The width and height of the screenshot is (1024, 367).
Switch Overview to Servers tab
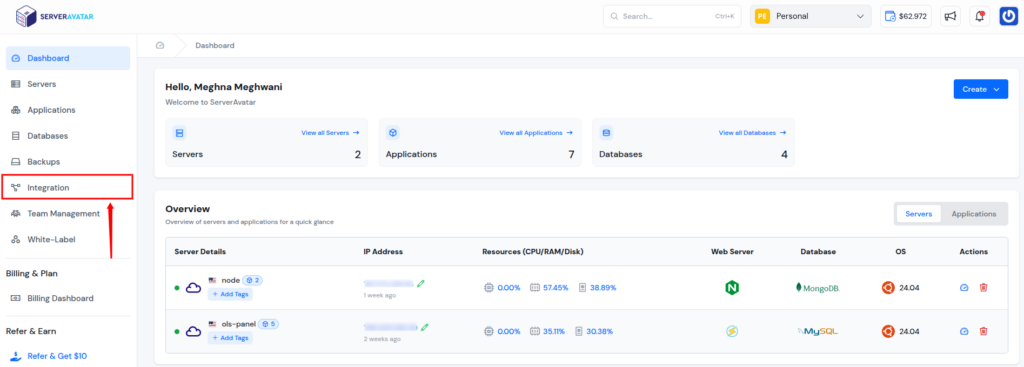click(918, 214)
